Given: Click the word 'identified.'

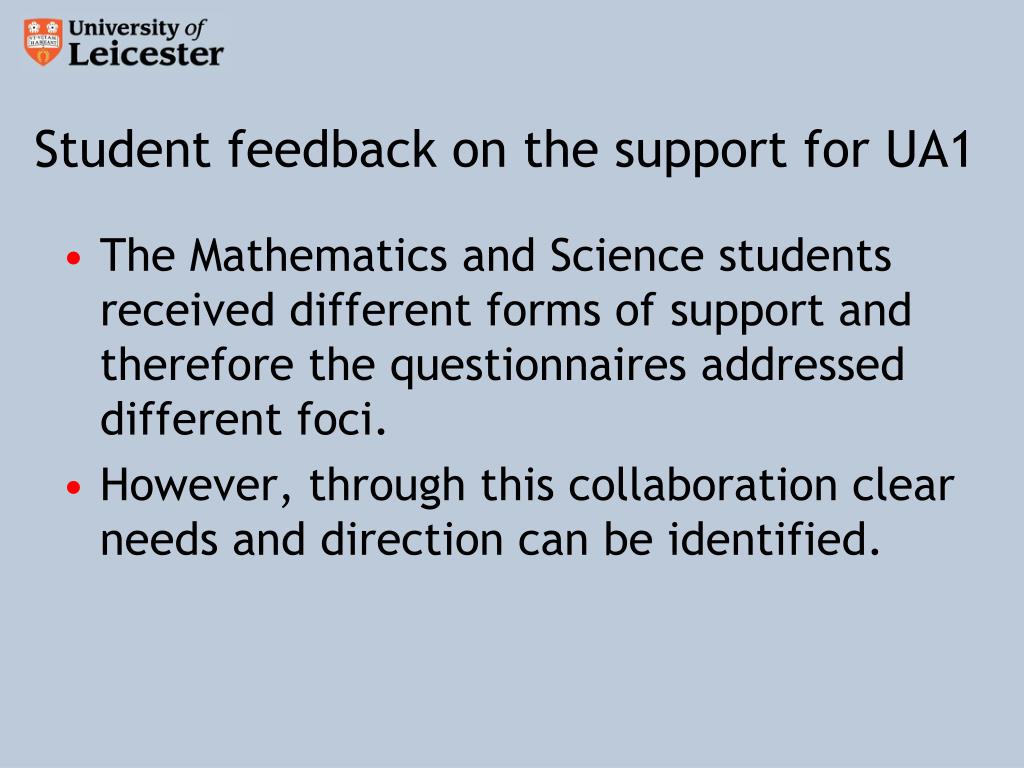Looking at the screenshot, I should [x=775, y=539].
